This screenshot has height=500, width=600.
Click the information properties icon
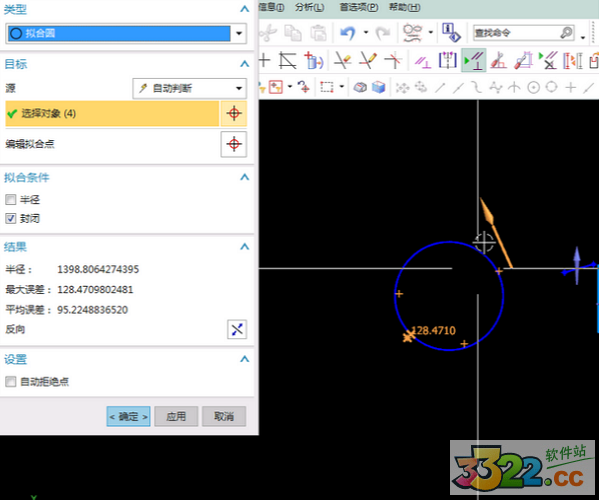pyautogui.click(x=450, y=33)
